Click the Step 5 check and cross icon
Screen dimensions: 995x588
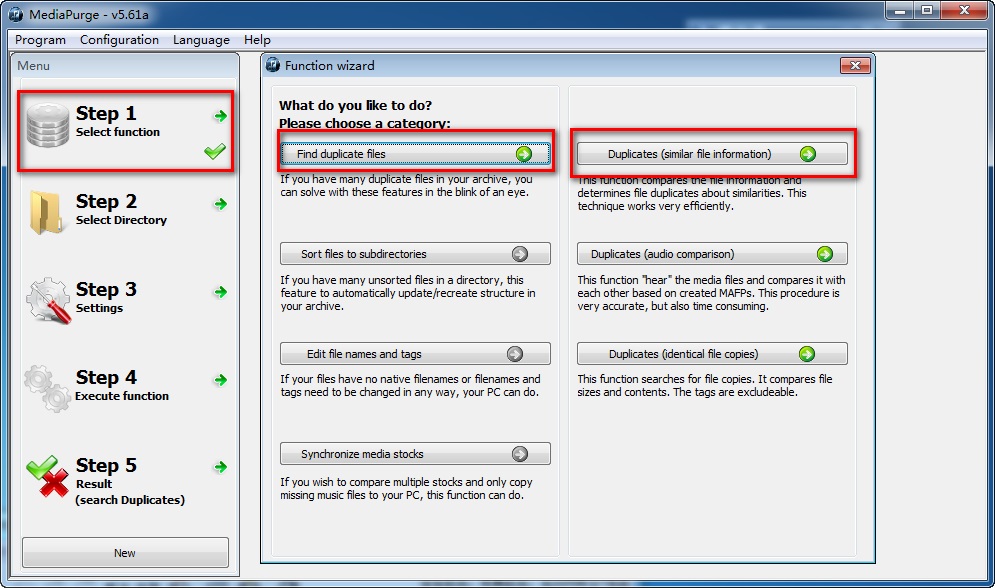pyautogui.click(x=48, y=476)
